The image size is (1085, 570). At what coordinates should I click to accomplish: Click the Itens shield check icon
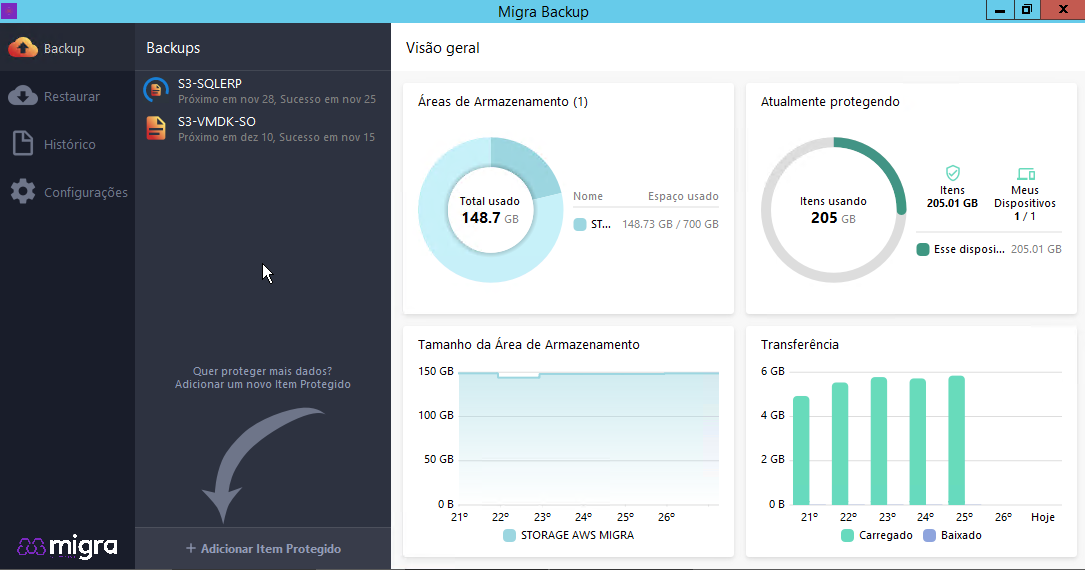tap(952, 173)
